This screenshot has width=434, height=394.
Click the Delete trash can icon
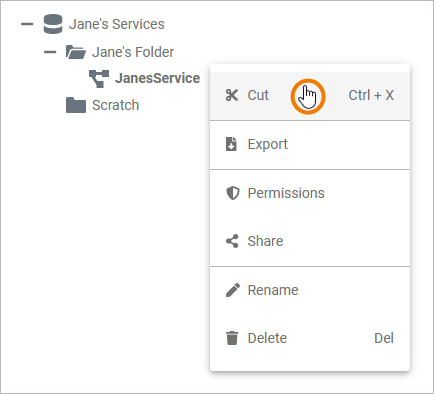point(232,338)
